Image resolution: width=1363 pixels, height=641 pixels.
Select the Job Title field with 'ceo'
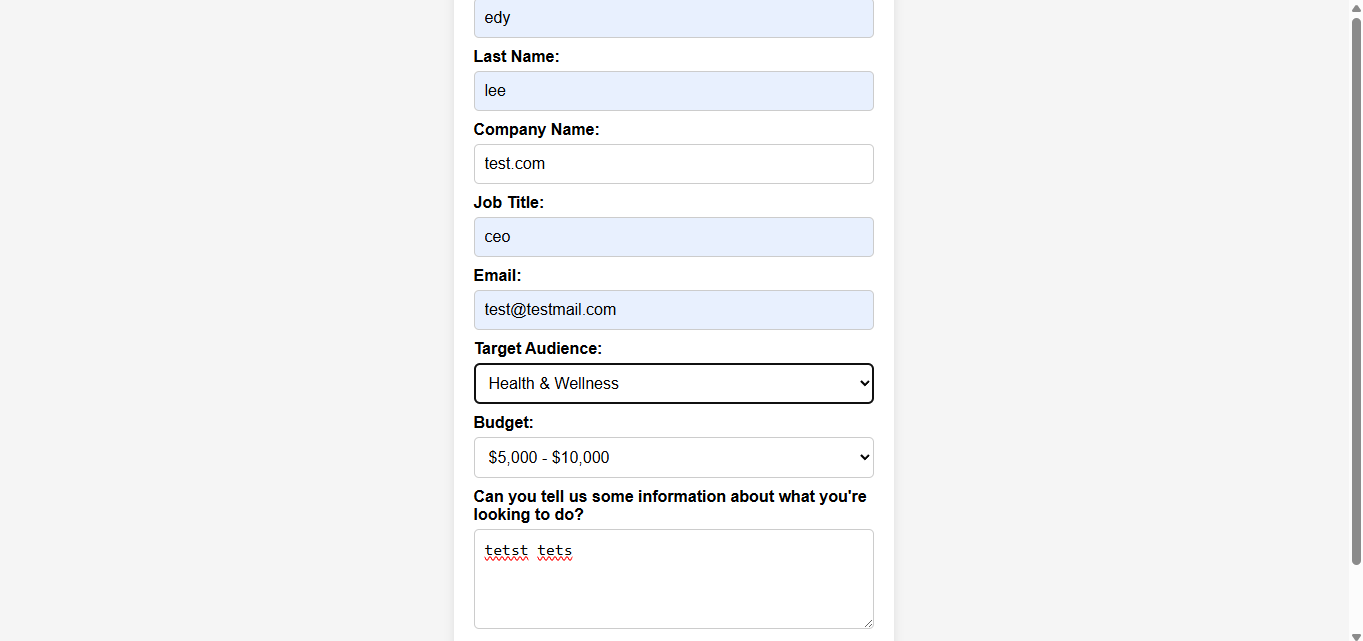click(673, 237)
